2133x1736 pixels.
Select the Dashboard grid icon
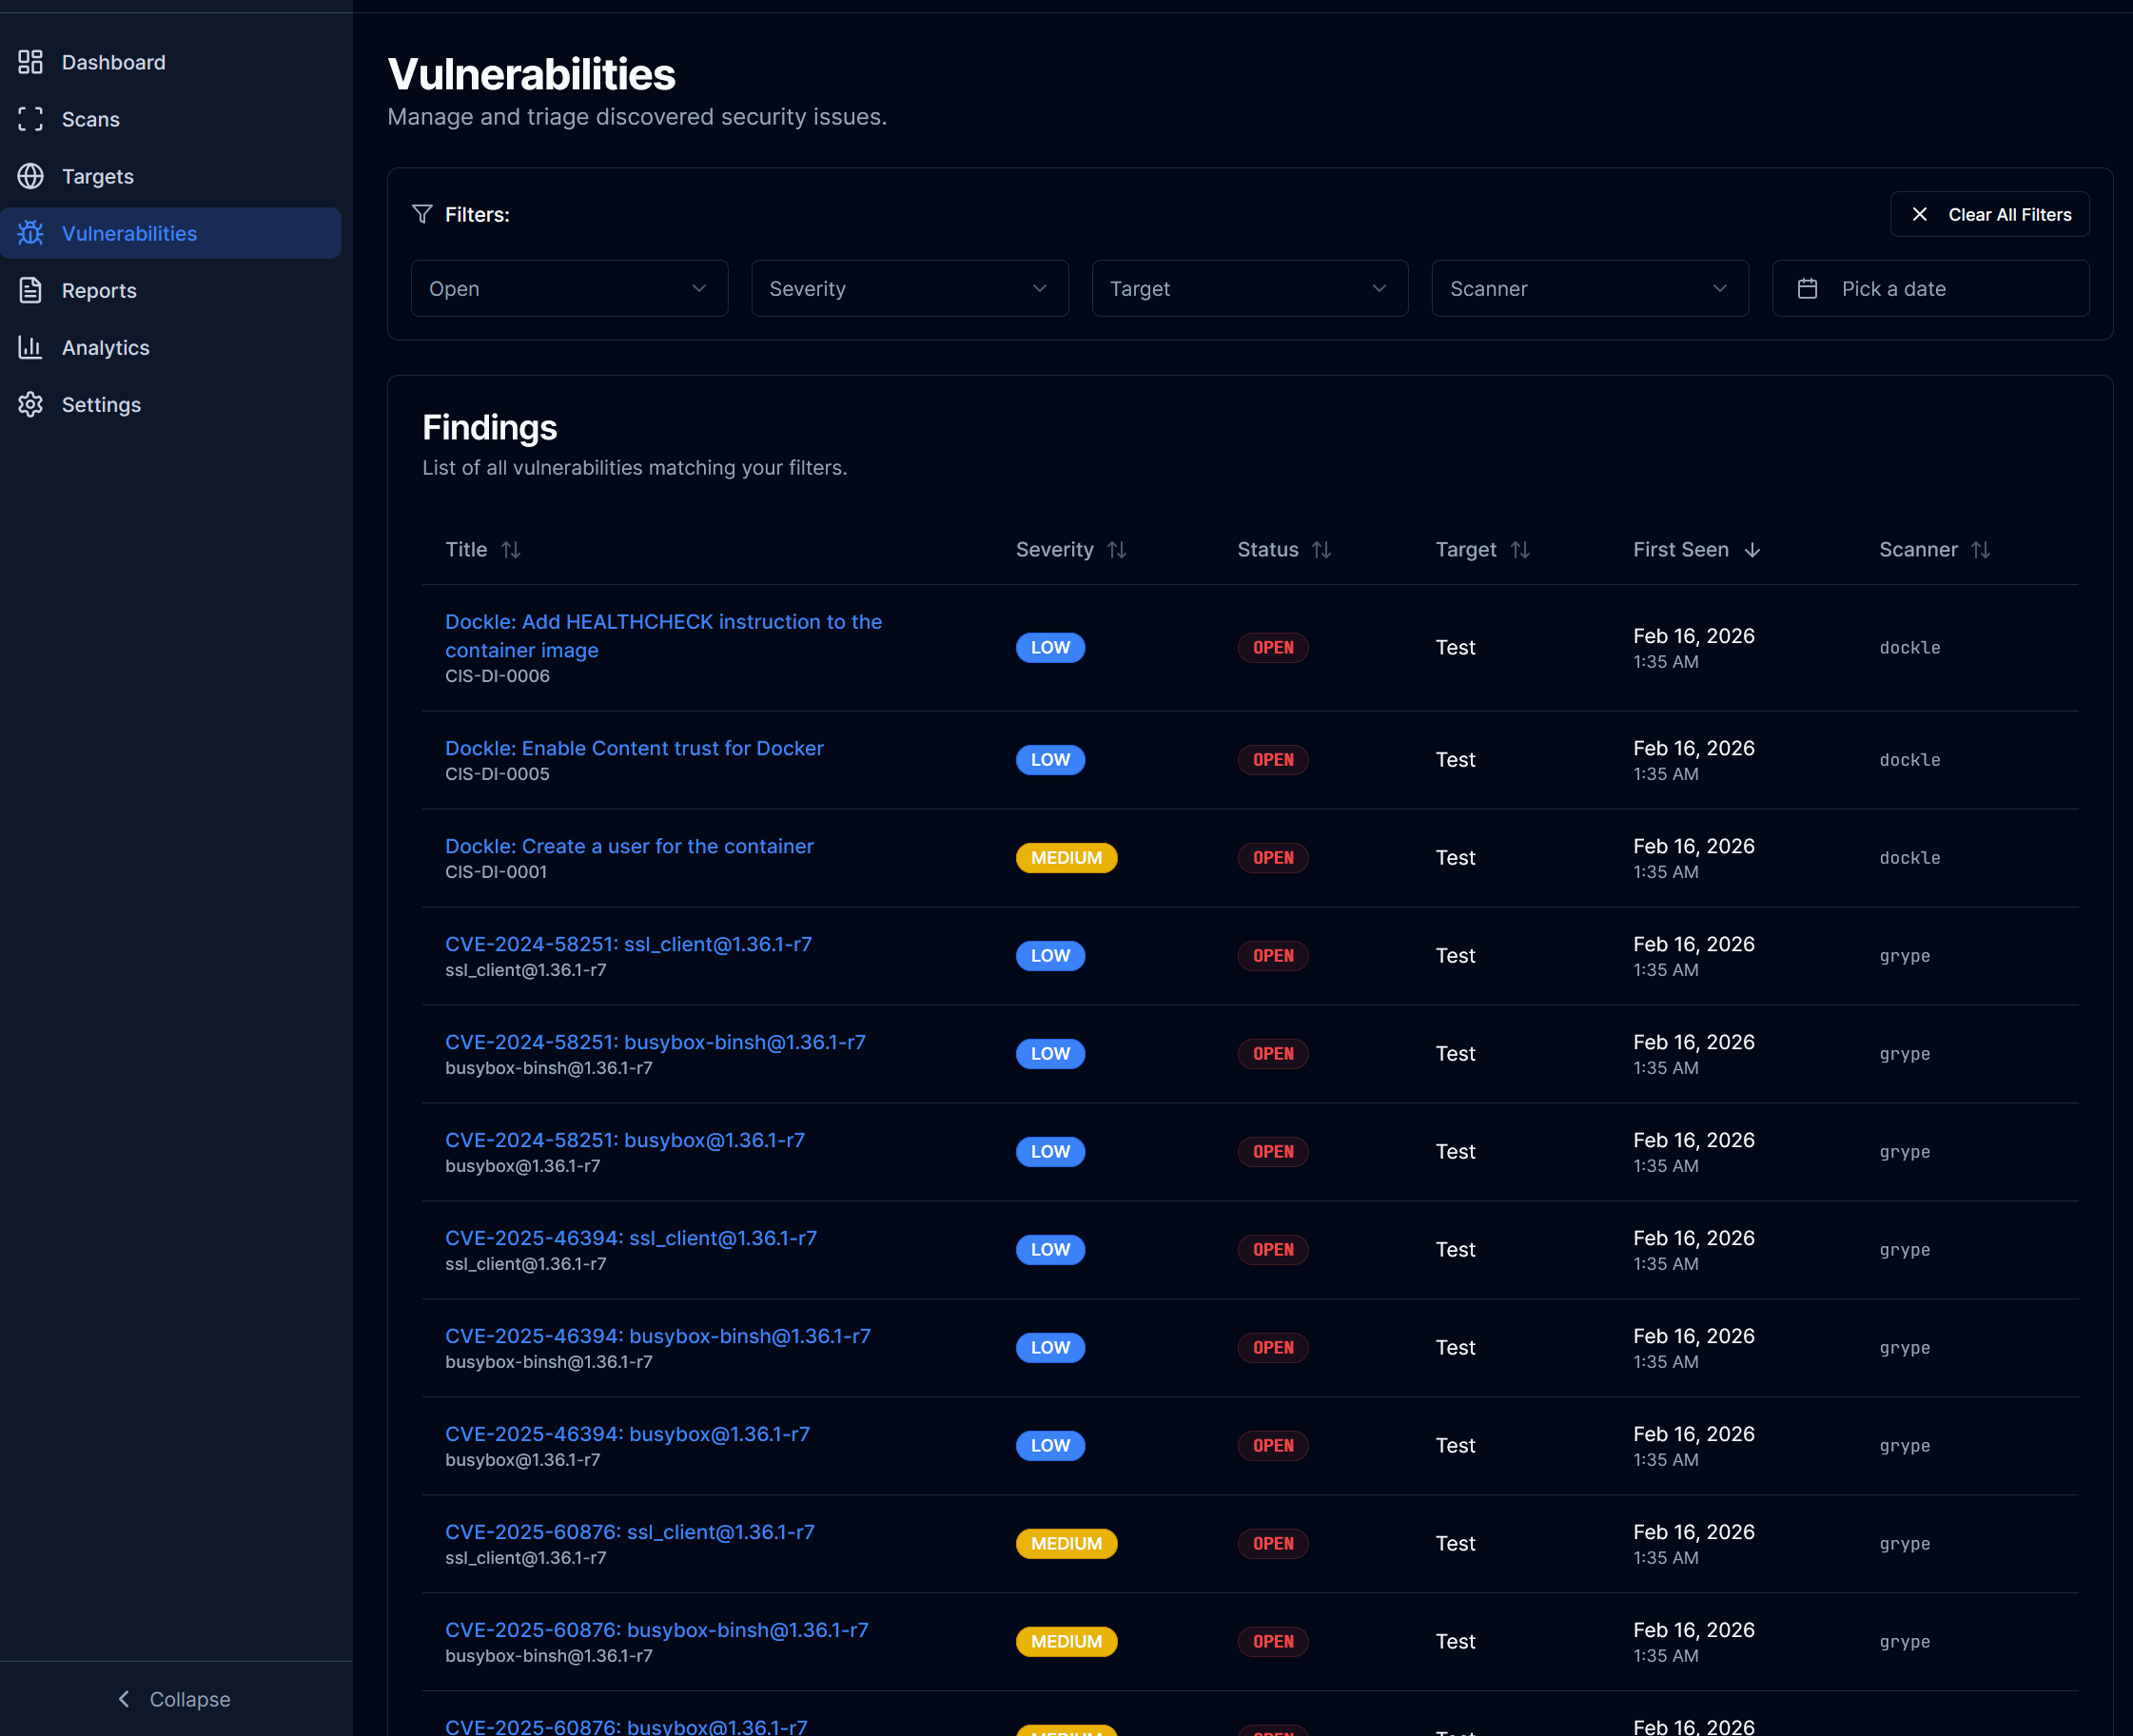point(30,62)
